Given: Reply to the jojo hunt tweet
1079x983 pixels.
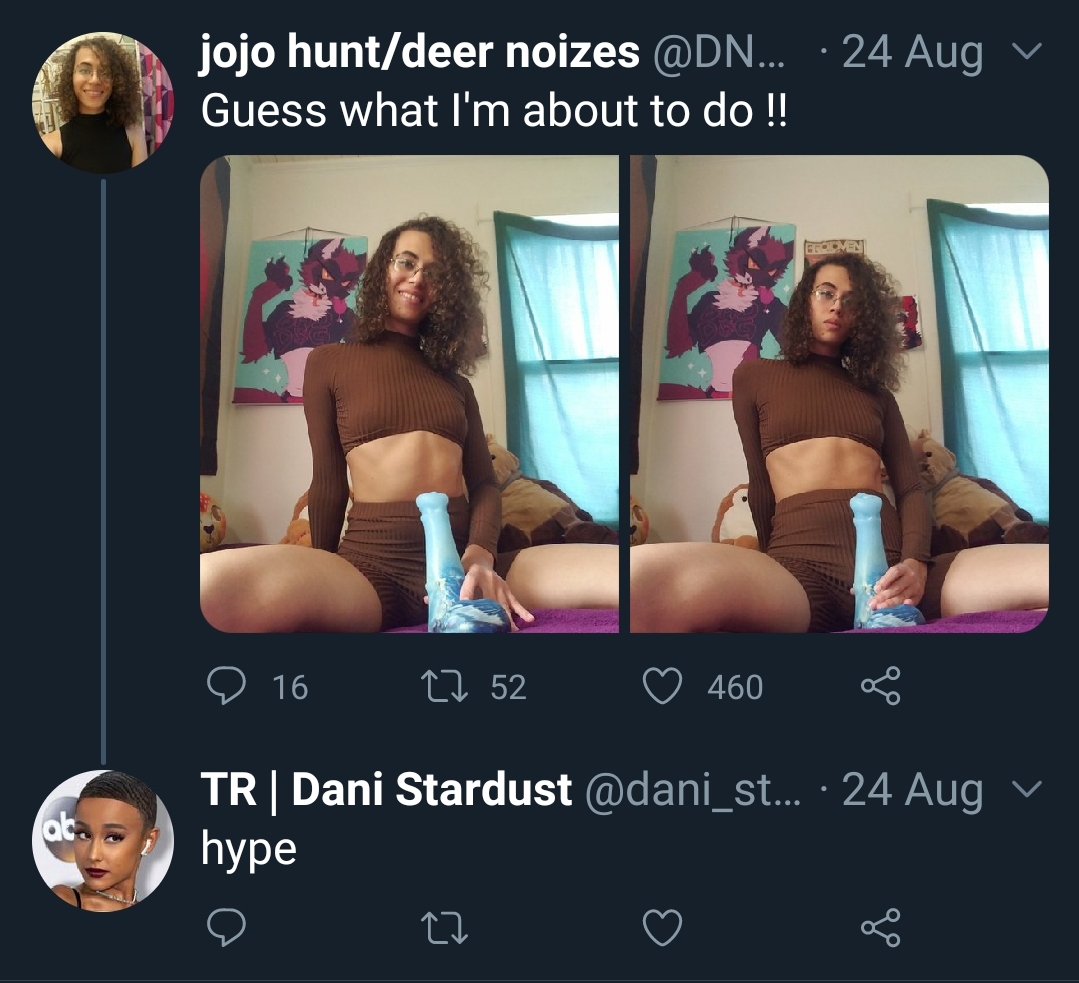Looking at the screenshot, I should tap(226, 686).
